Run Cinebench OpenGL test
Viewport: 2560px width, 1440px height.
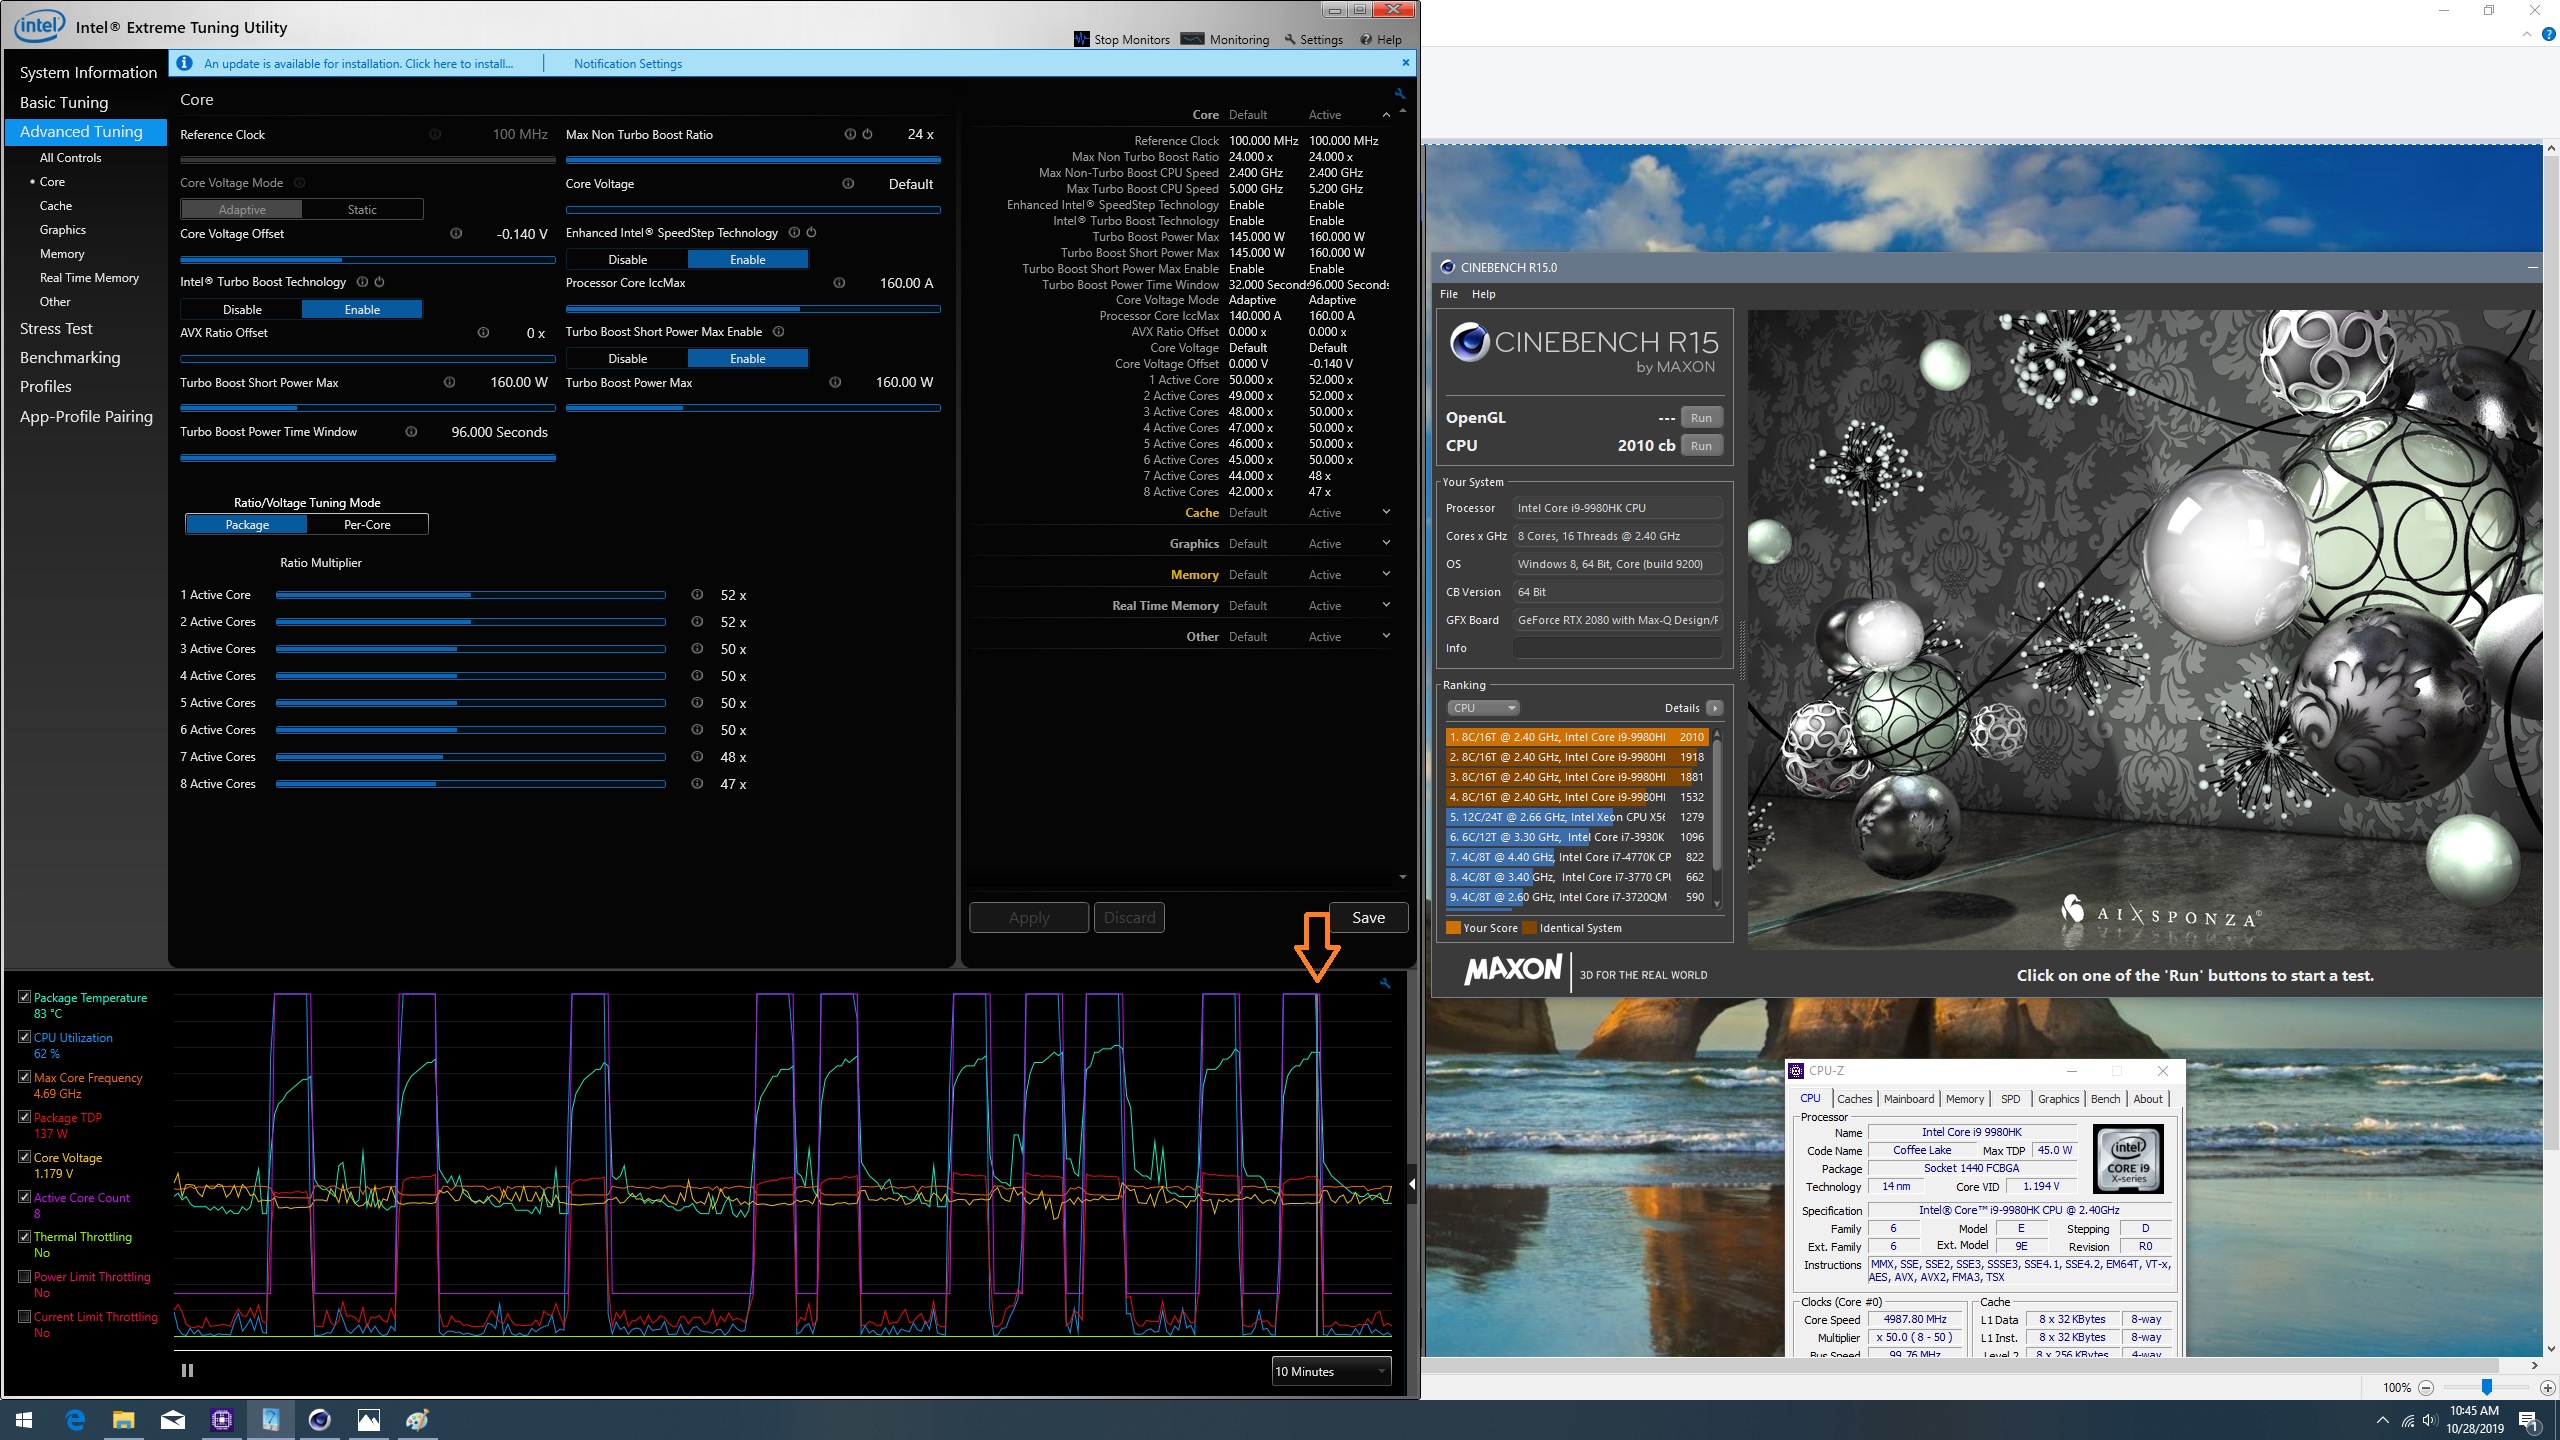pyautogui.click(x=1701, y=418)
